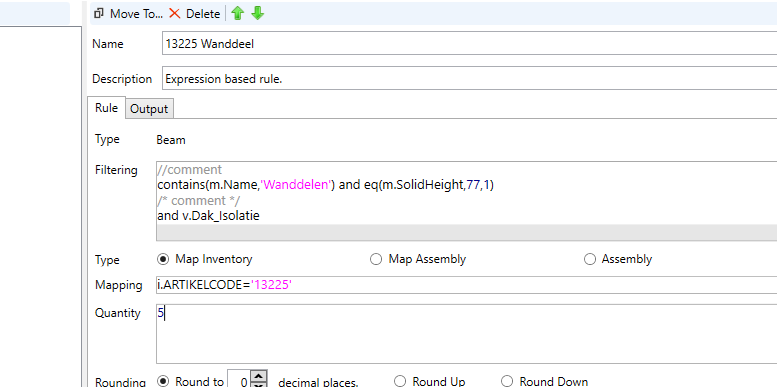Viewport: 777px width, 387px height.
Task: Click the 'Beam' type value text
Action: (170, 140)
